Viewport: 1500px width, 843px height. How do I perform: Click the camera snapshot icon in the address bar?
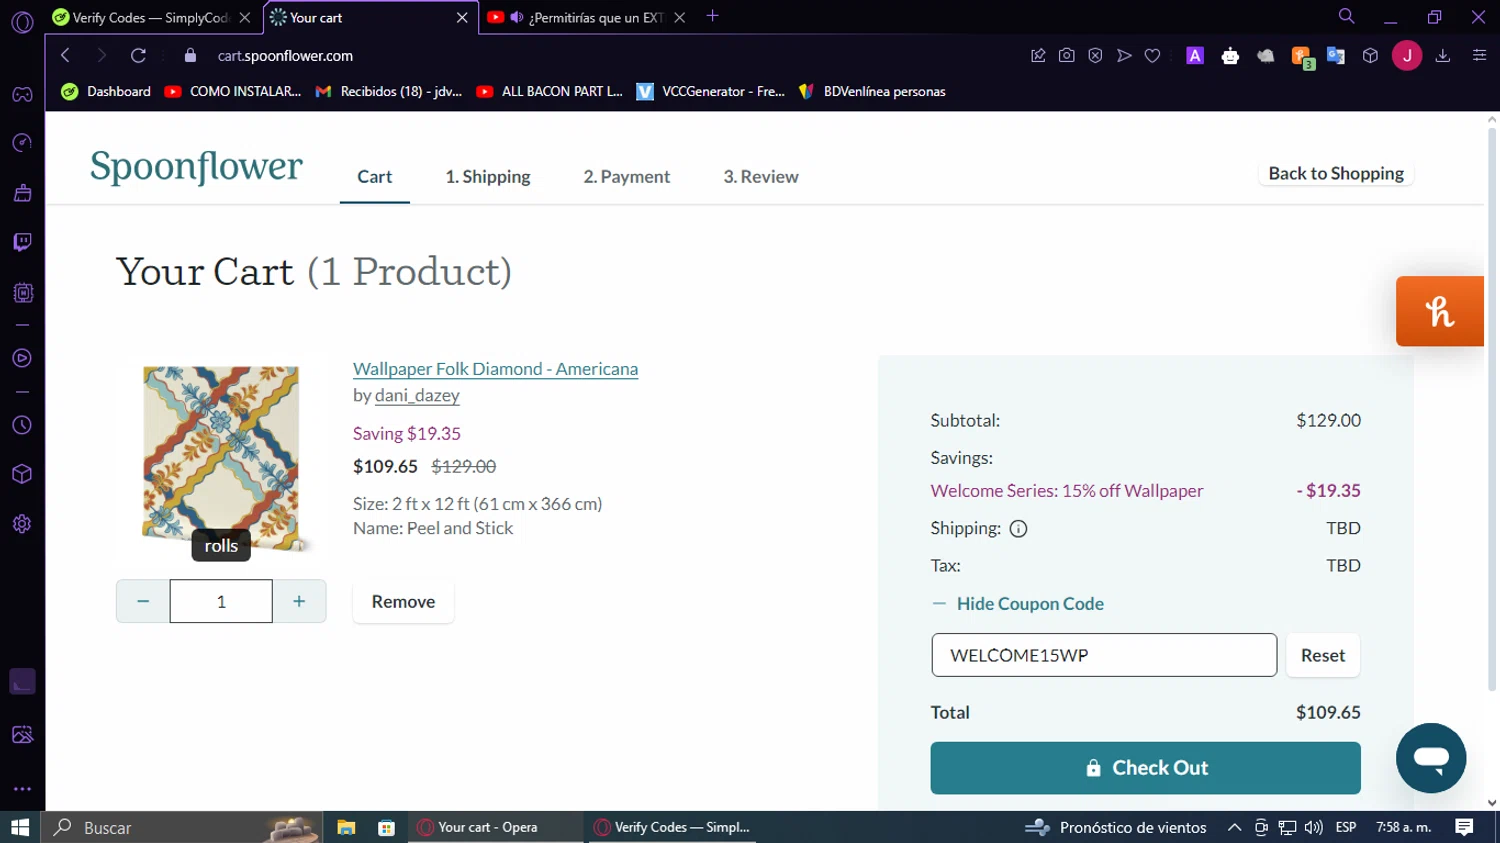(1067, 56)
